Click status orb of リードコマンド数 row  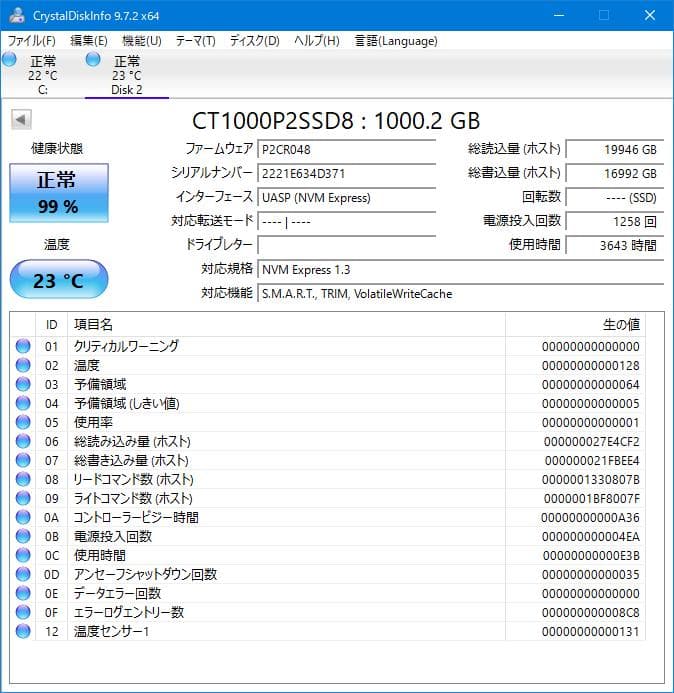click(x=23, y=479)
